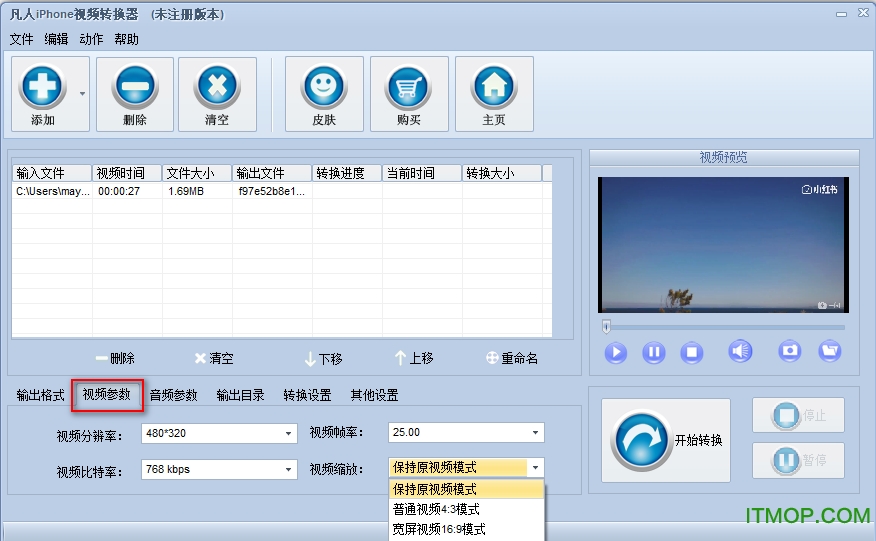
Task: Choose 保持原视频模式 in the dropdown list
Action: click(x=466, y=490)
